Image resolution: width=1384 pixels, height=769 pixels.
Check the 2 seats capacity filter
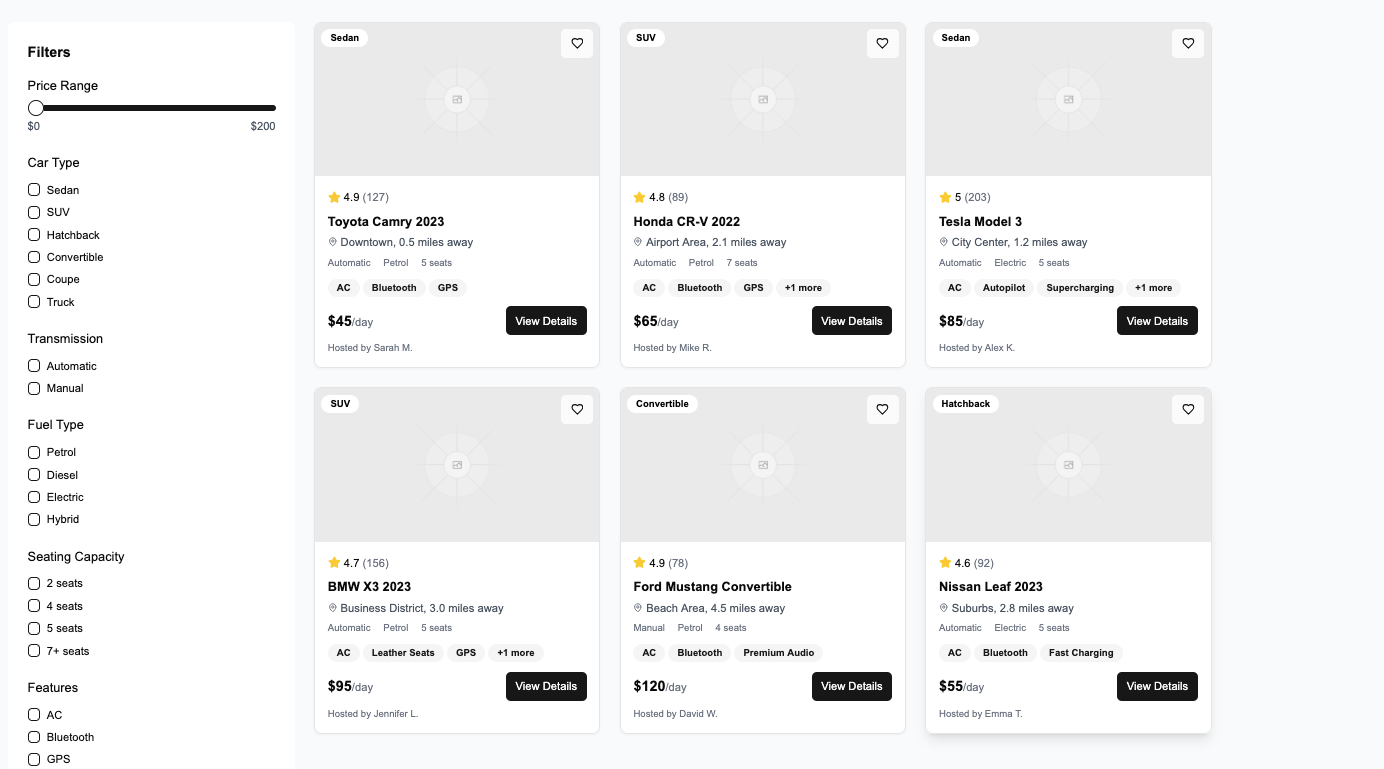tap(34, 583)
